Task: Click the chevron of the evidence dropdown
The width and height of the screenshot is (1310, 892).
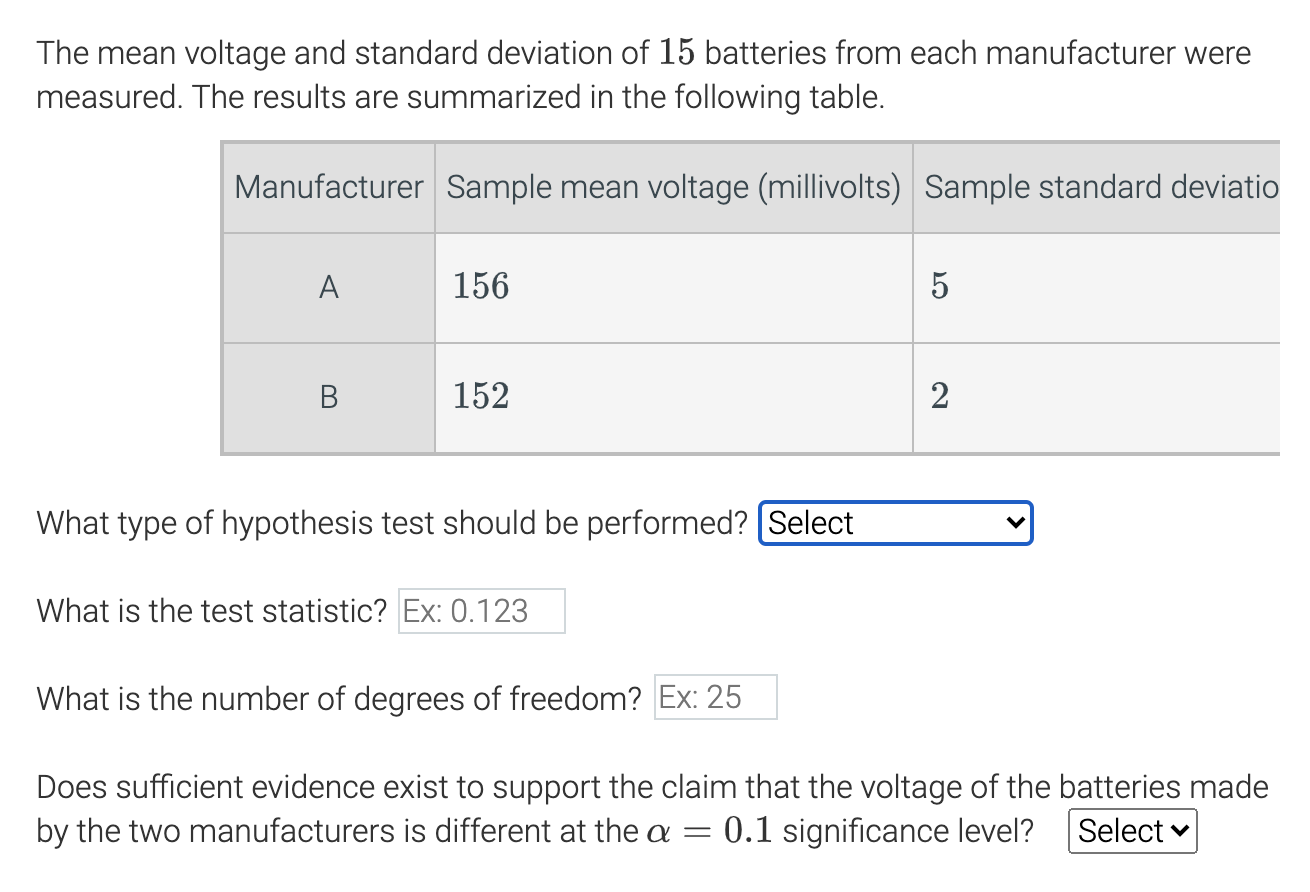Action: coord(1180,831)
